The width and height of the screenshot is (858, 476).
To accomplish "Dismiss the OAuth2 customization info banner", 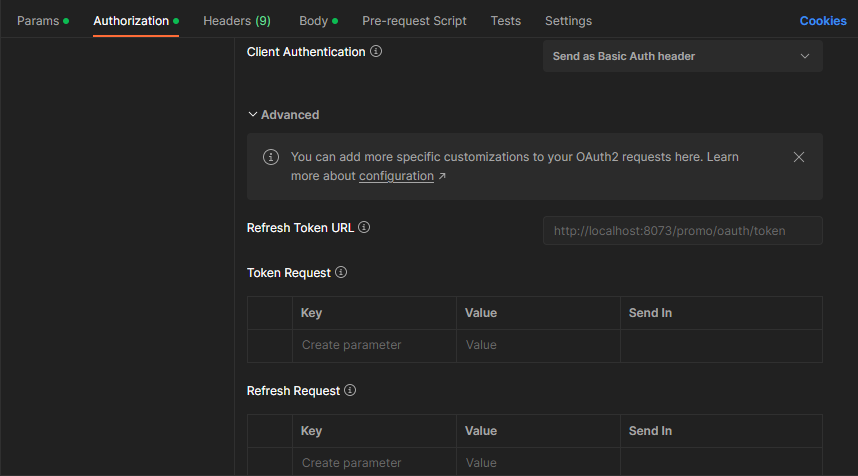I will coord(798,157).
